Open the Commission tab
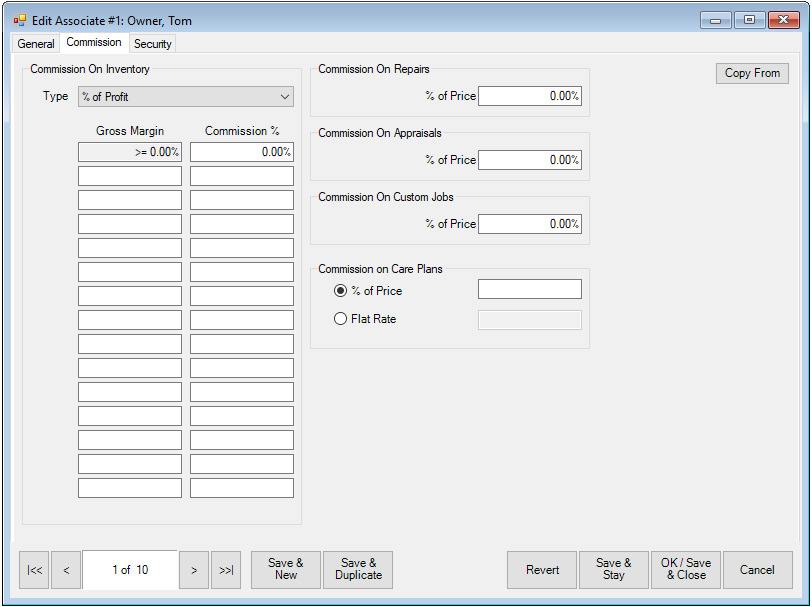 94,43
